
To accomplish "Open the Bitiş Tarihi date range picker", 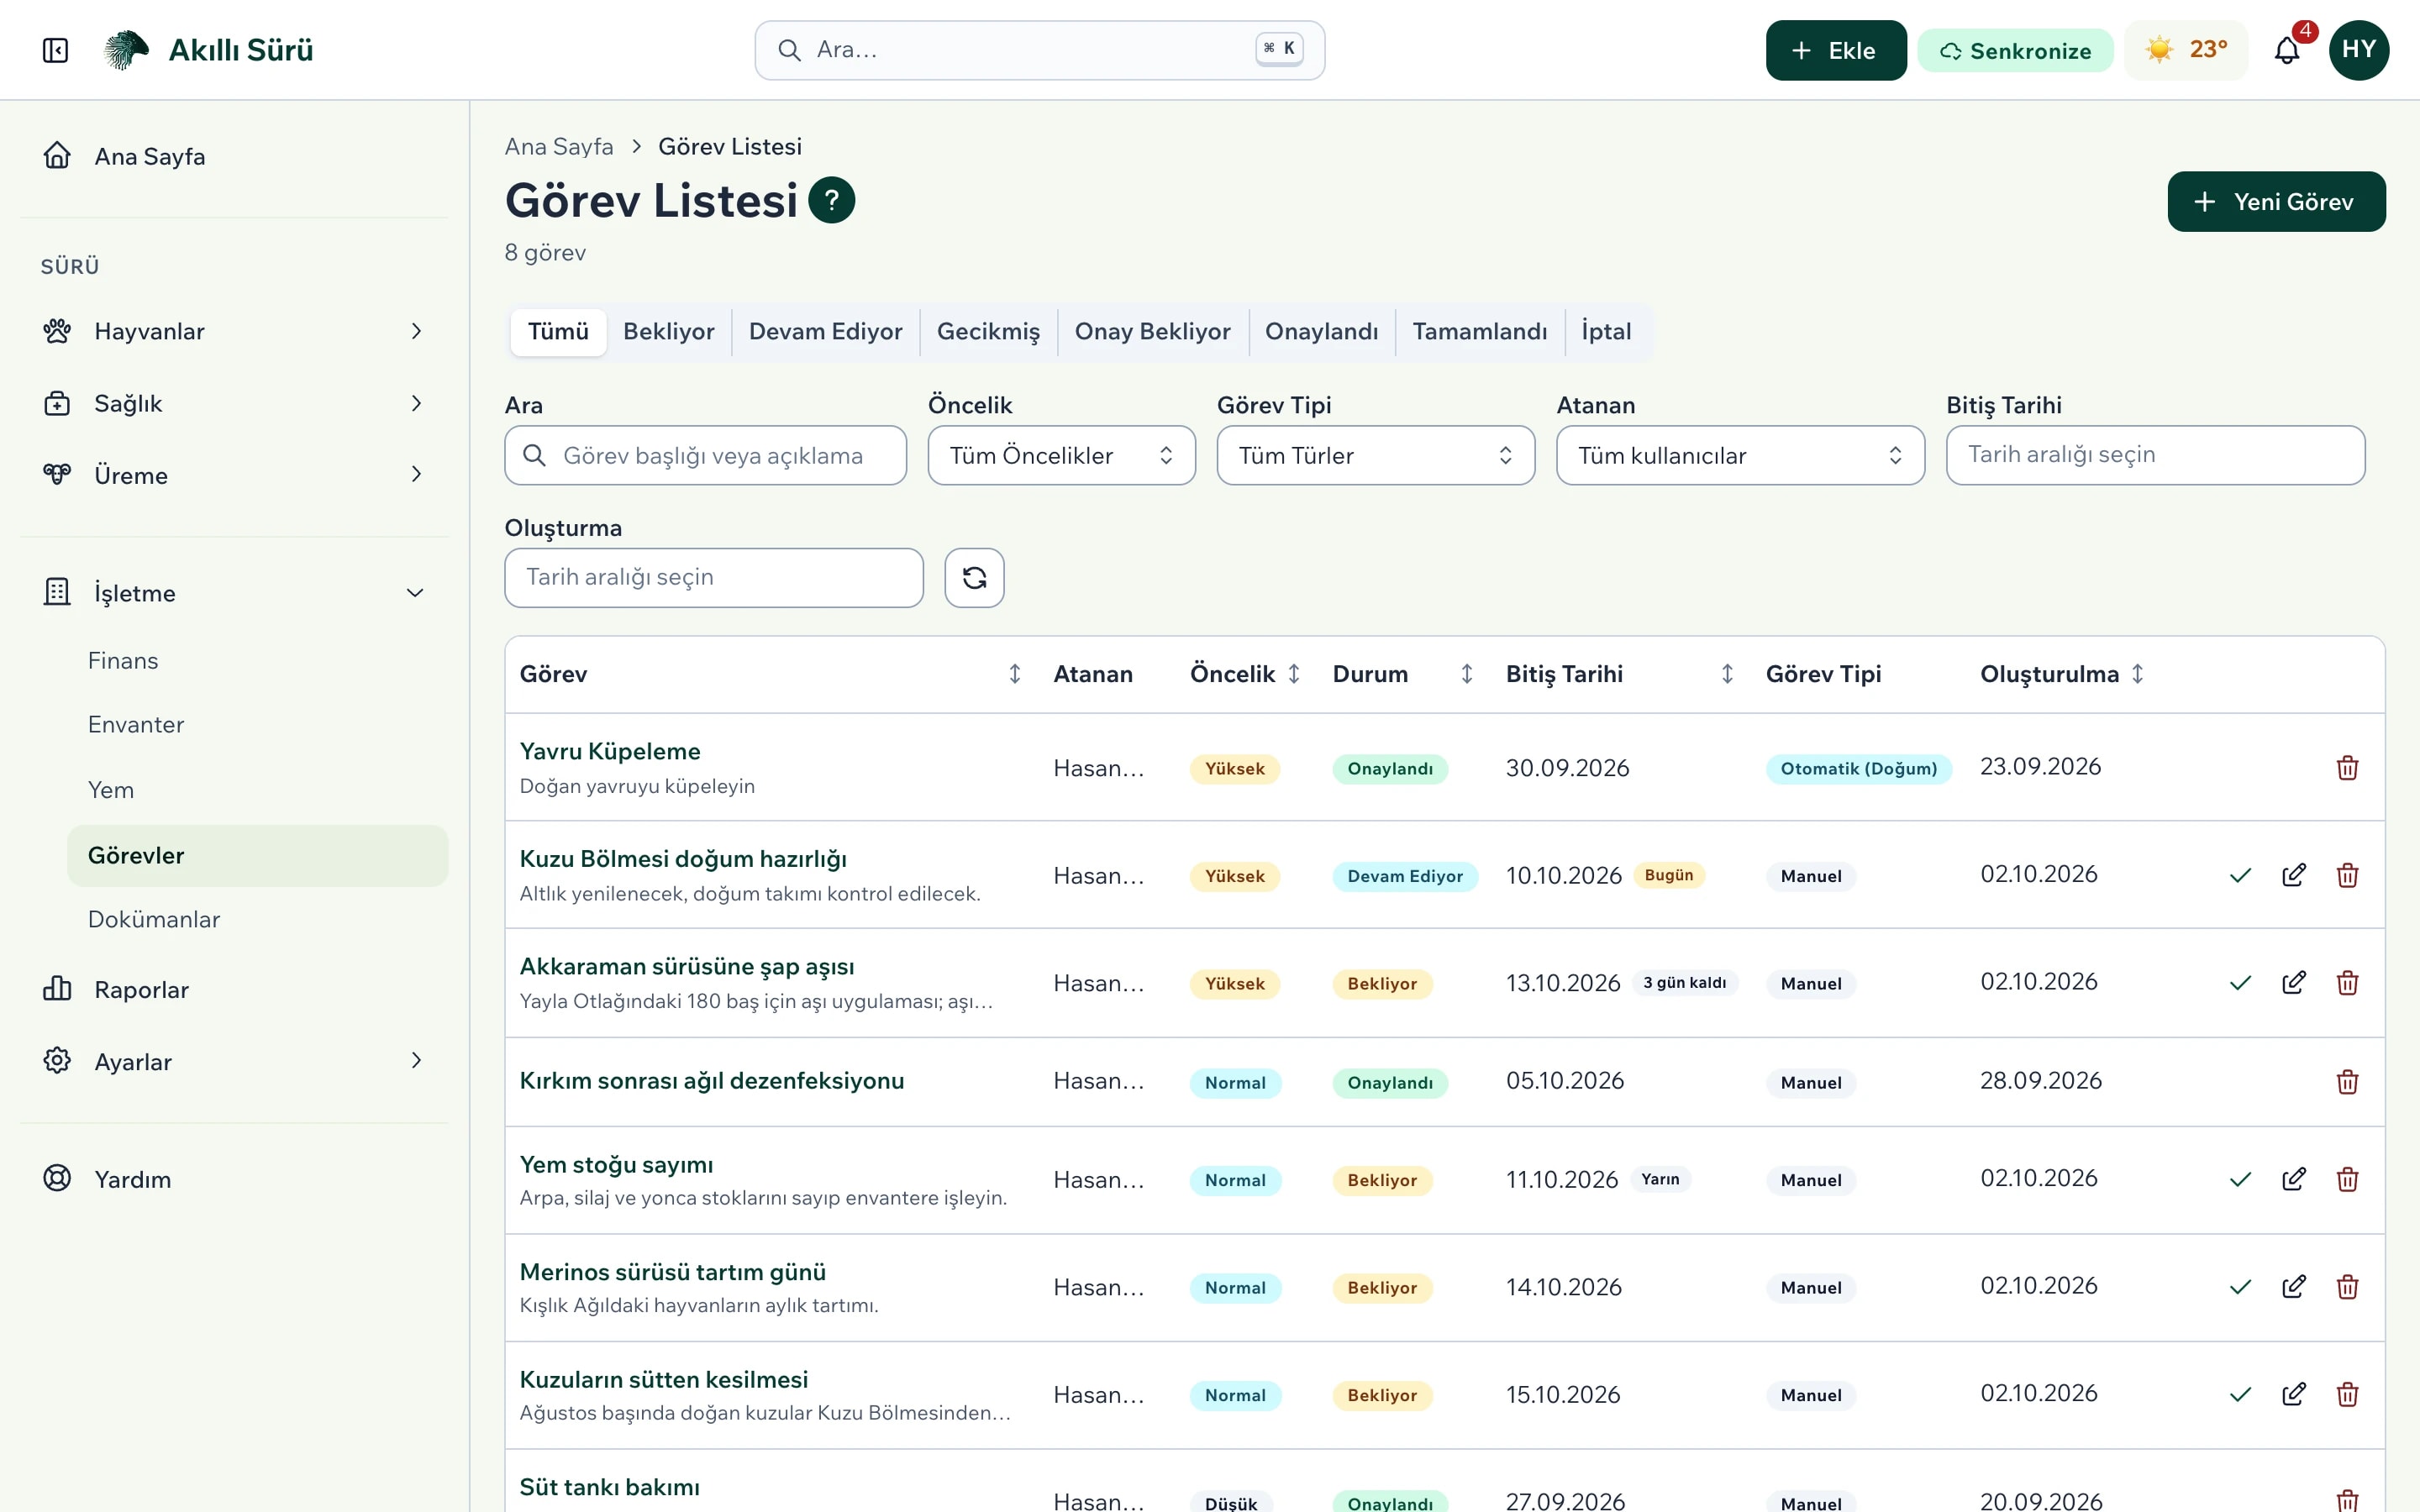I will 2155,456.
